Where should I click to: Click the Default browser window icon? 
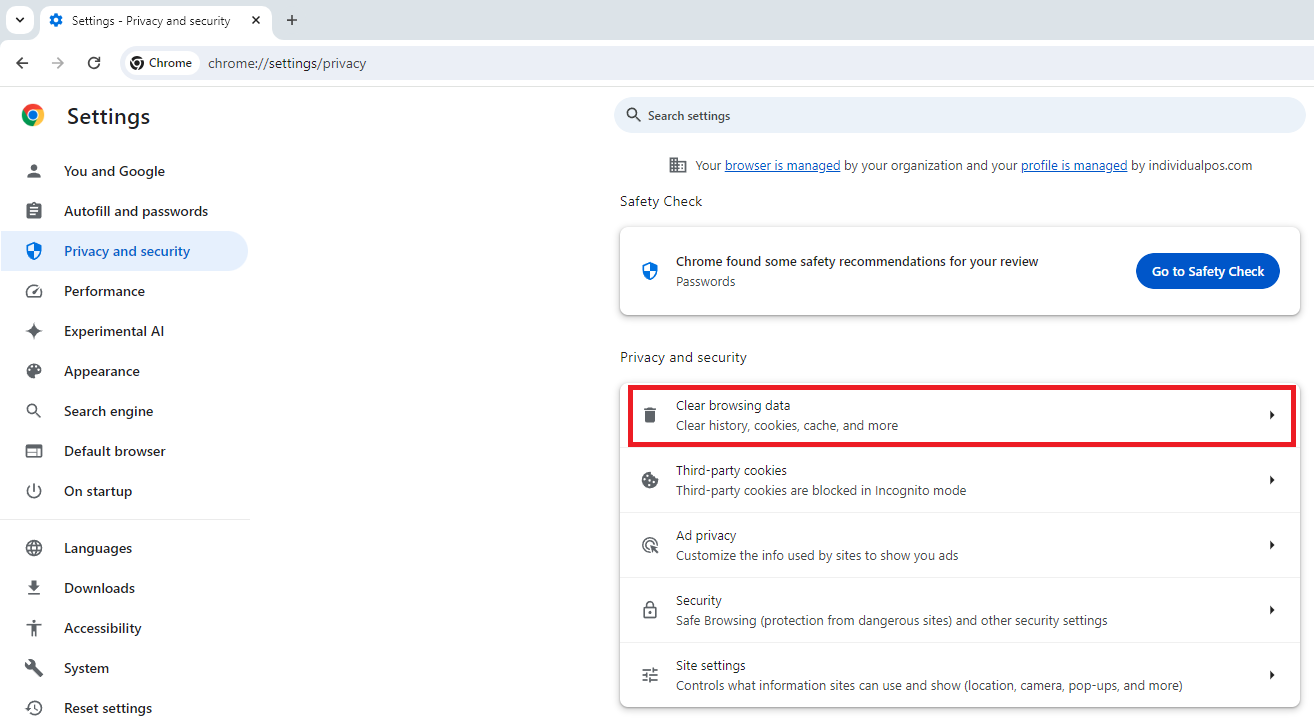(x=34, y=451)
